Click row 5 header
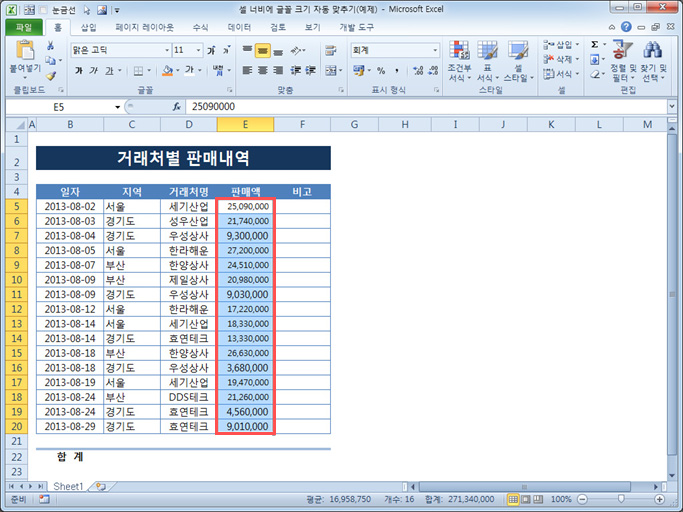Viewport: 683px width, 512px height. (17, 206)
